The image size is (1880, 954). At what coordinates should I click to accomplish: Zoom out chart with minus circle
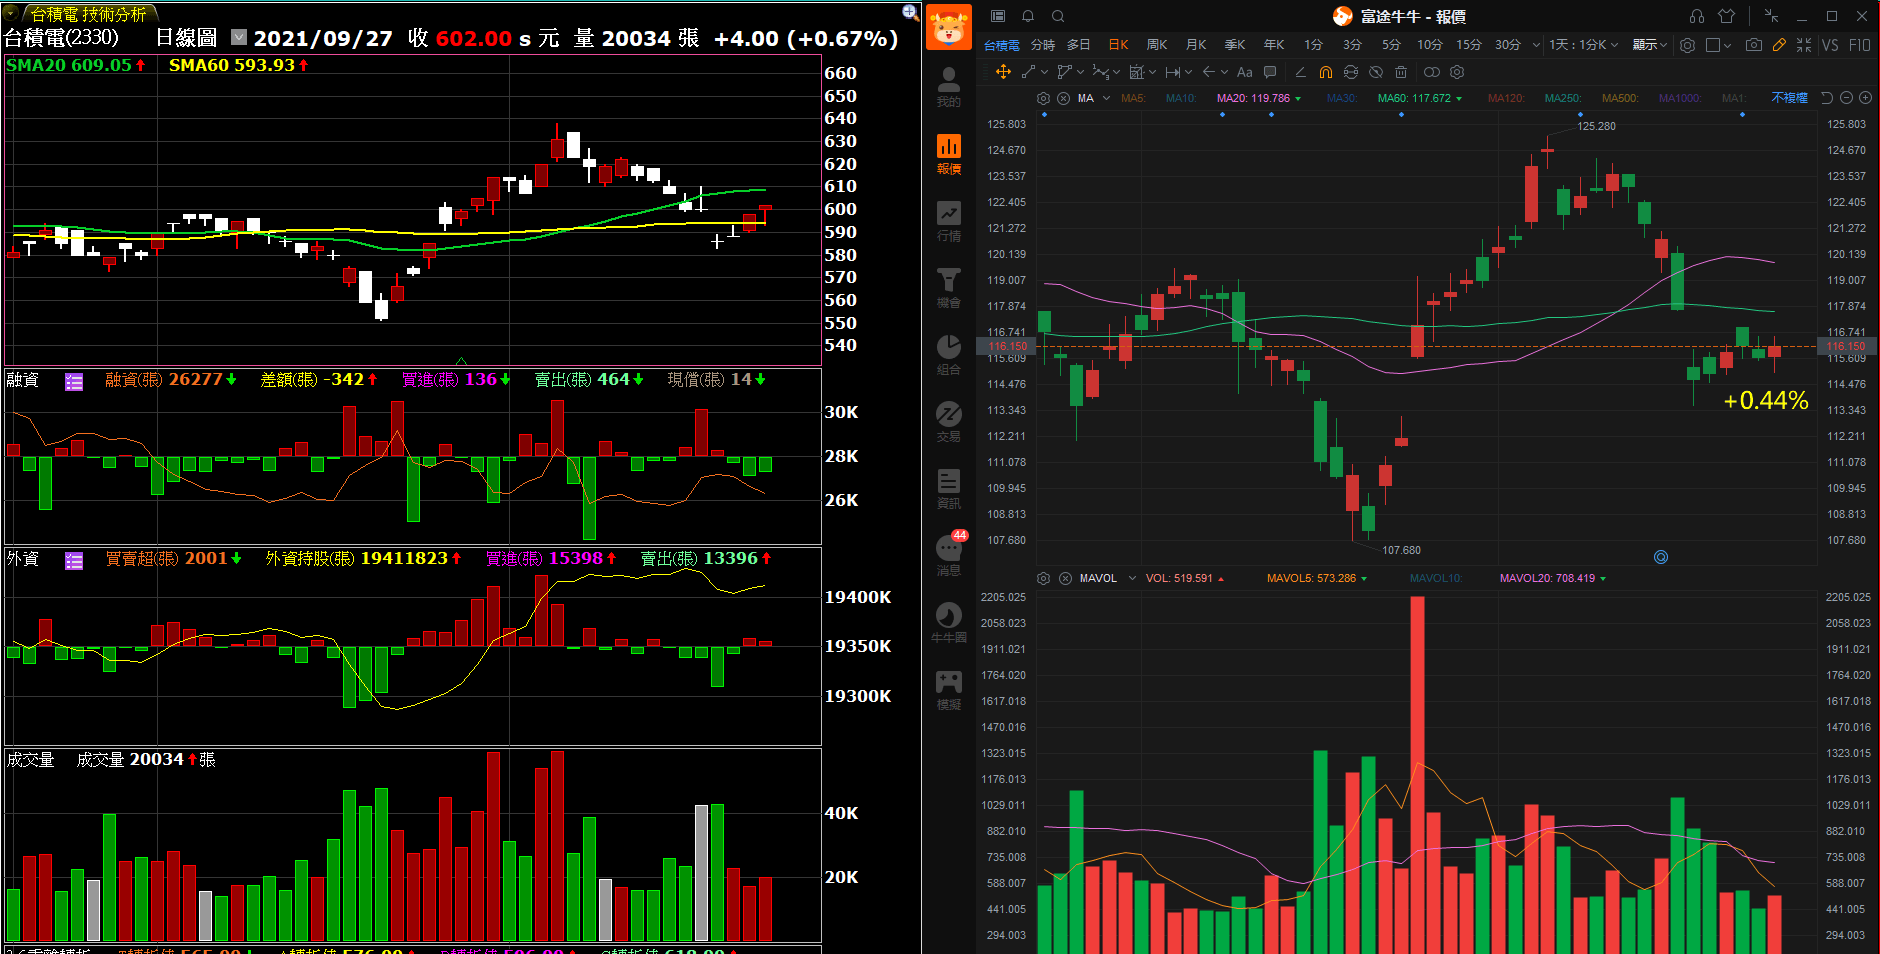pos(1846,98)
